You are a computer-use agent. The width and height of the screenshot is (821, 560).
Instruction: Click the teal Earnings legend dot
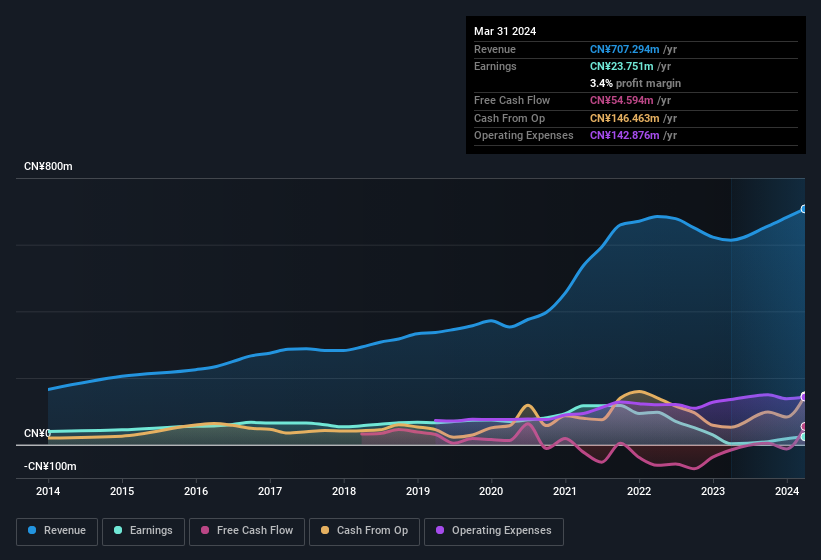[x=118, y=531]
